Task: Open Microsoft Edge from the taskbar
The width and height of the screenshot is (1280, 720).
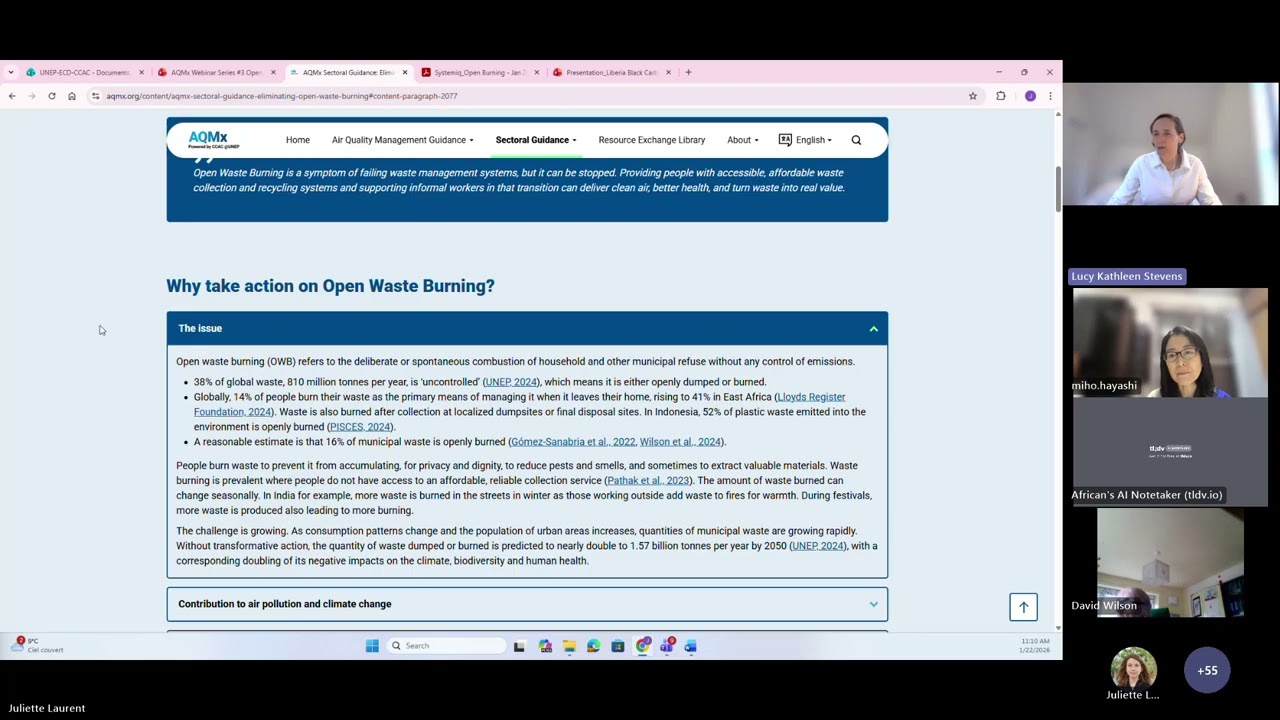Action: [593, 646]
